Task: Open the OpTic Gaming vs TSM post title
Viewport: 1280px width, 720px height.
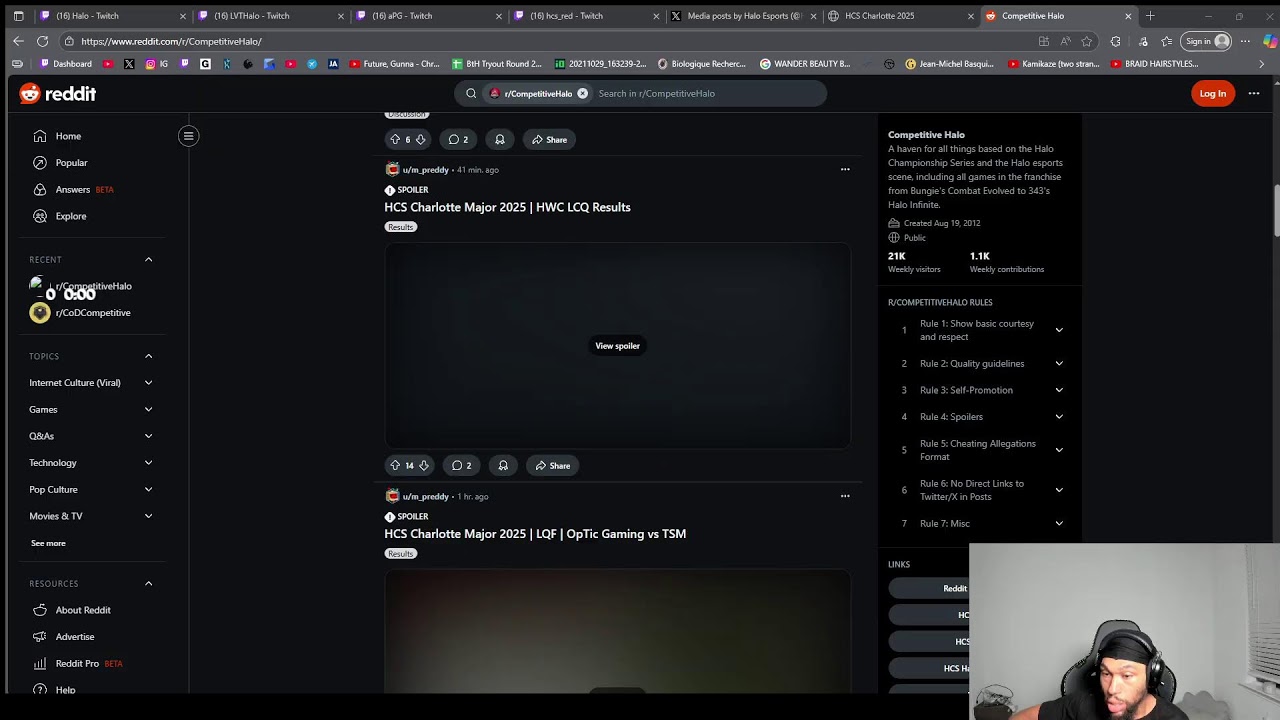Action: 535,534
